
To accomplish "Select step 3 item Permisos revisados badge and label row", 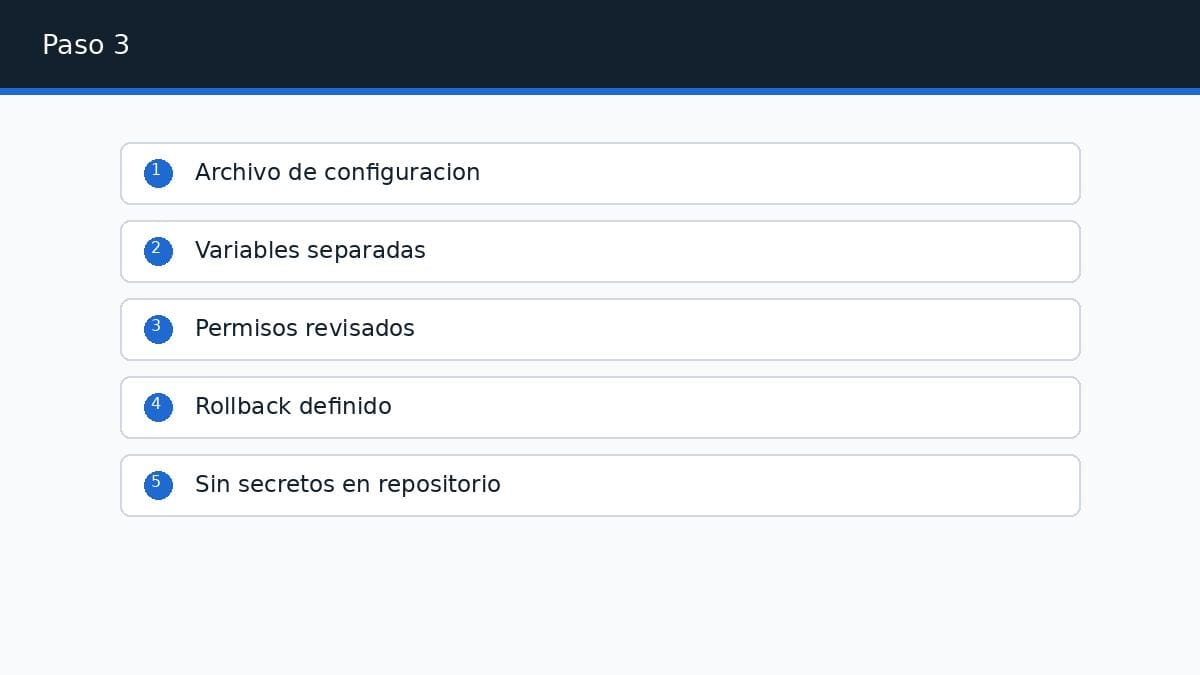I will coord(600,329).
